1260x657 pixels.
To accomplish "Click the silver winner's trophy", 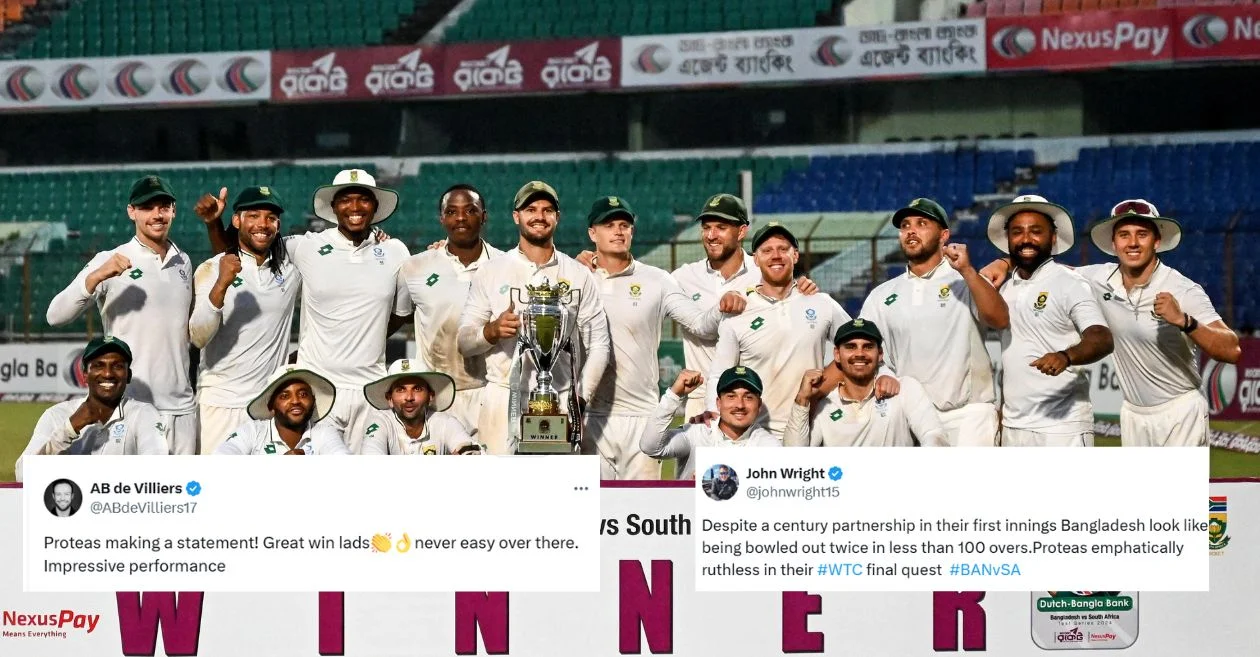I will 546,363.
